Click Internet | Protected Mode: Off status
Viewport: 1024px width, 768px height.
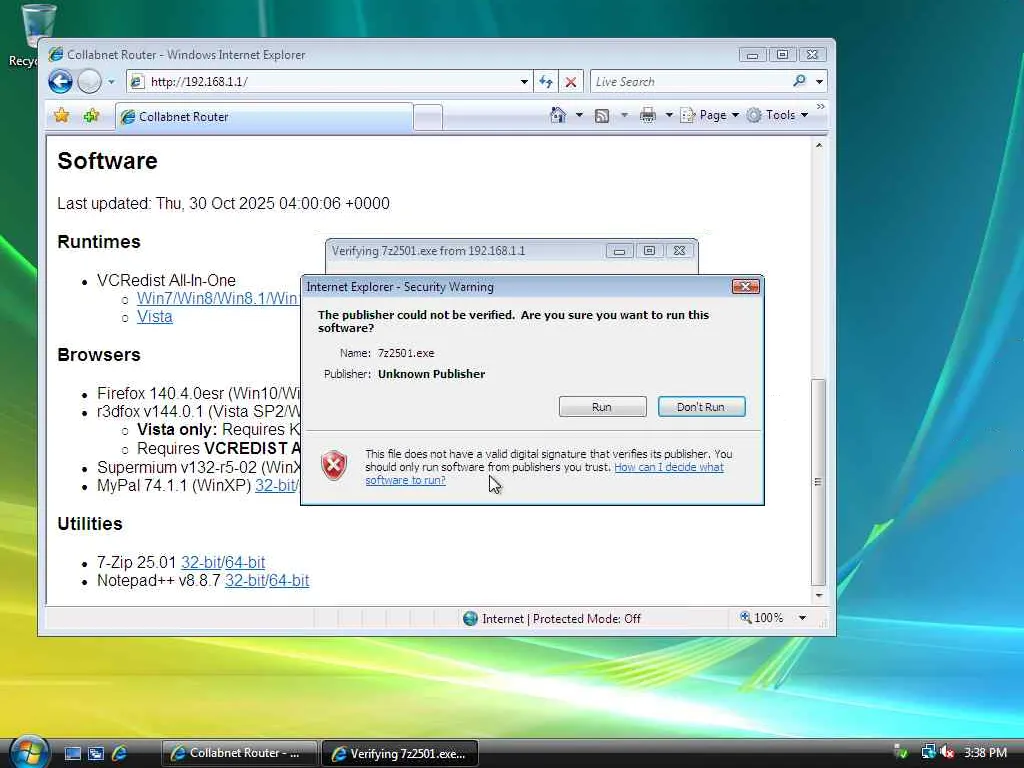point(561,618)
